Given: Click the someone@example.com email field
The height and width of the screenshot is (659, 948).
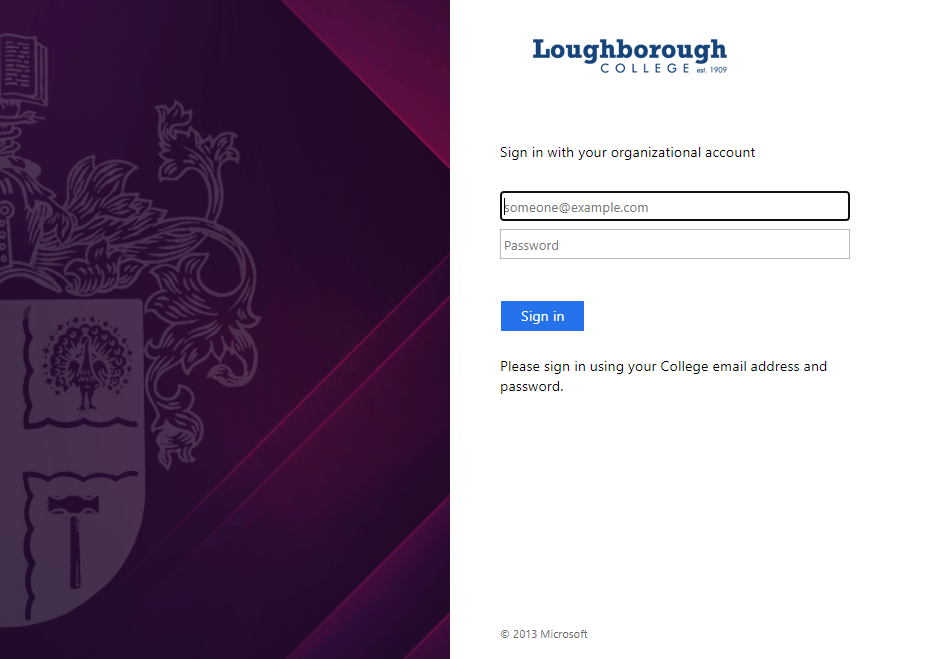Looking at the screenshot, I should point(675,206).
